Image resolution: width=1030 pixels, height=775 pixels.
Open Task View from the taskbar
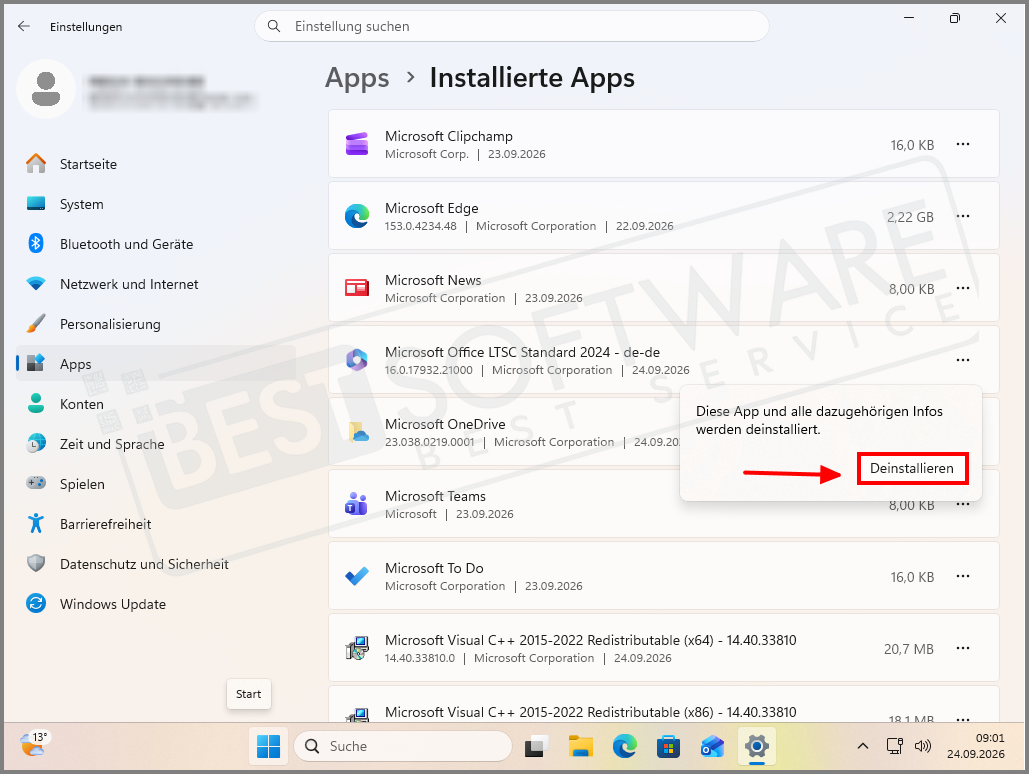pos(537,746)
